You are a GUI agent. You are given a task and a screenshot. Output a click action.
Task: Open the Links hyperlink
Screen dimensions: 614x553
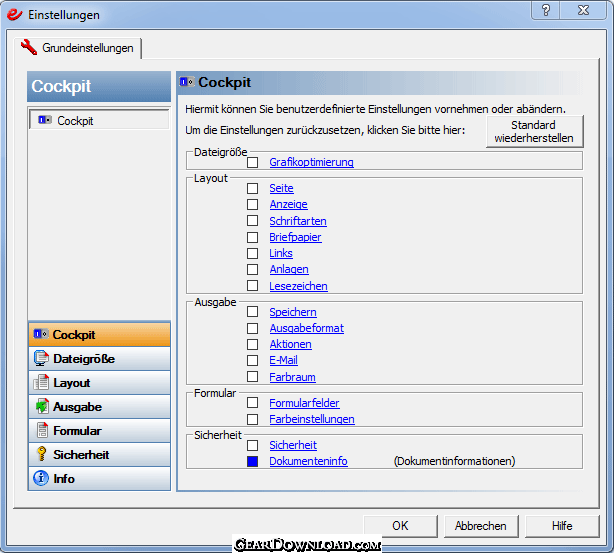(281, 253)
